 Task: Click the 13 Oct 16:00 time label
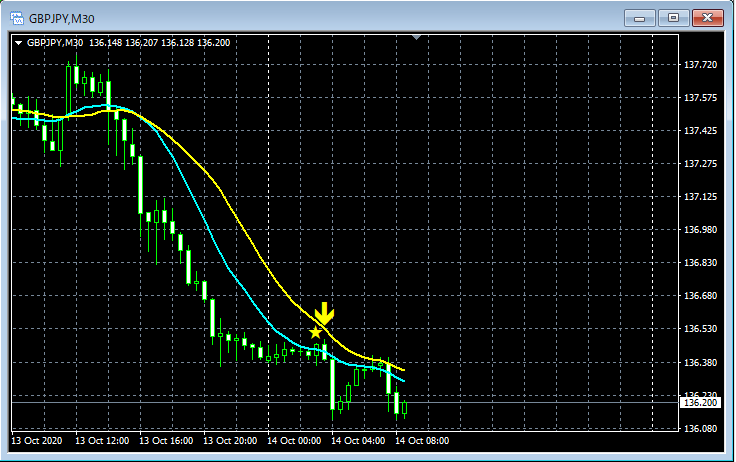coord(166,440)
